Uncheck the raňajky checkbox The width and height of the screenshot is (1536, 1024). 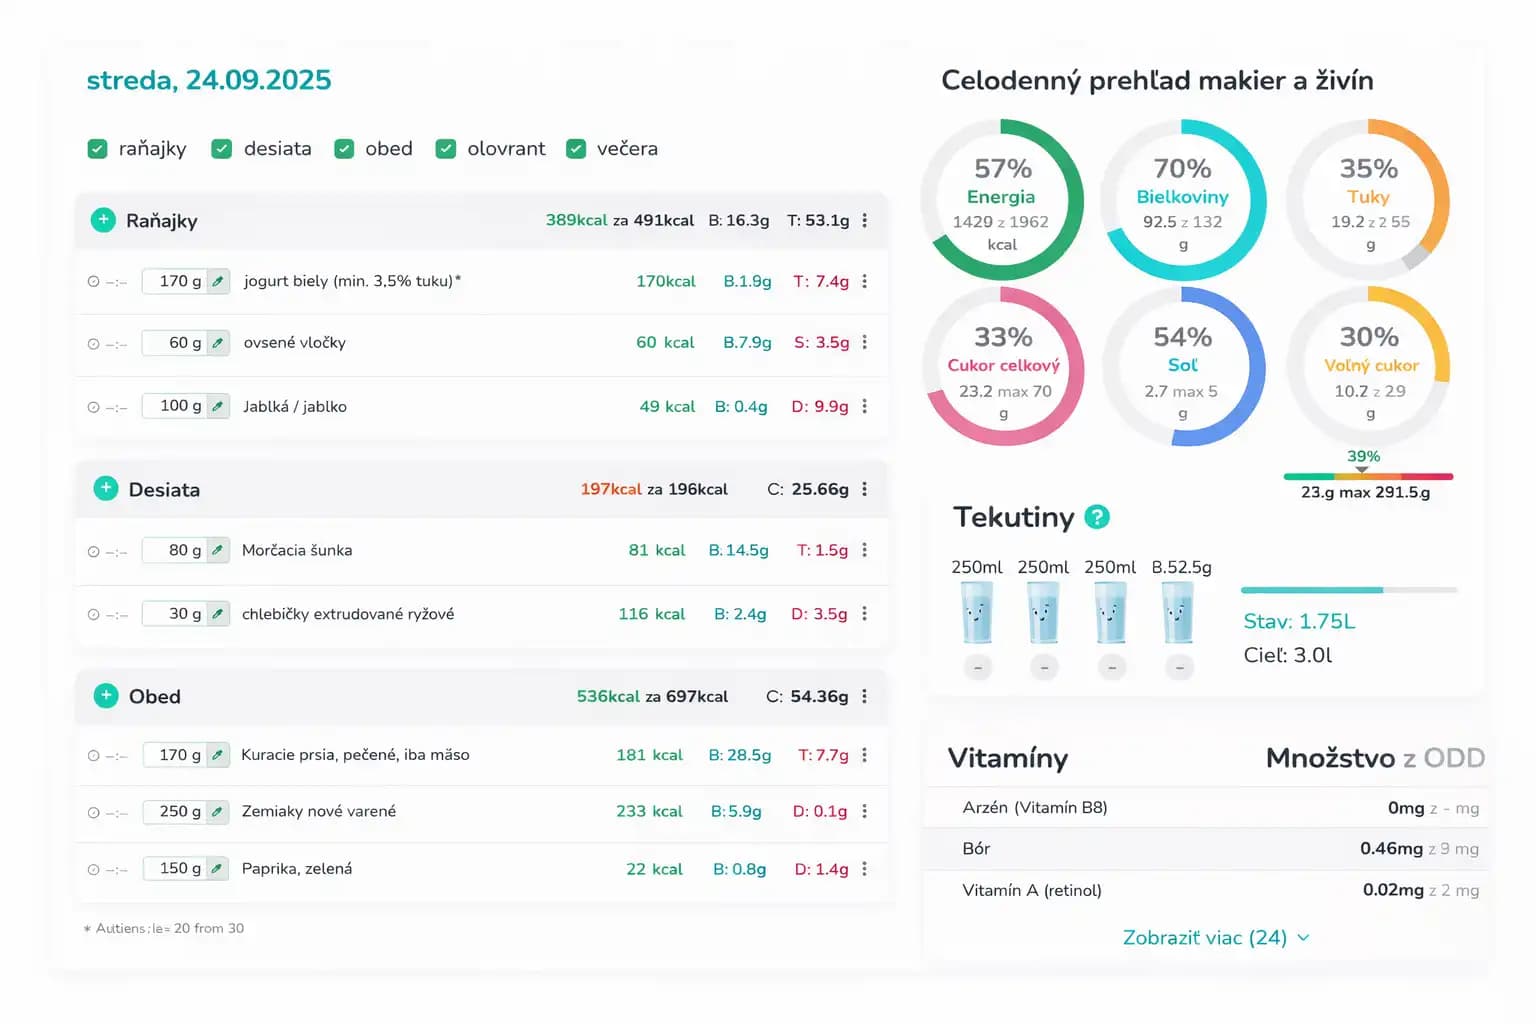tap(97, 149)
